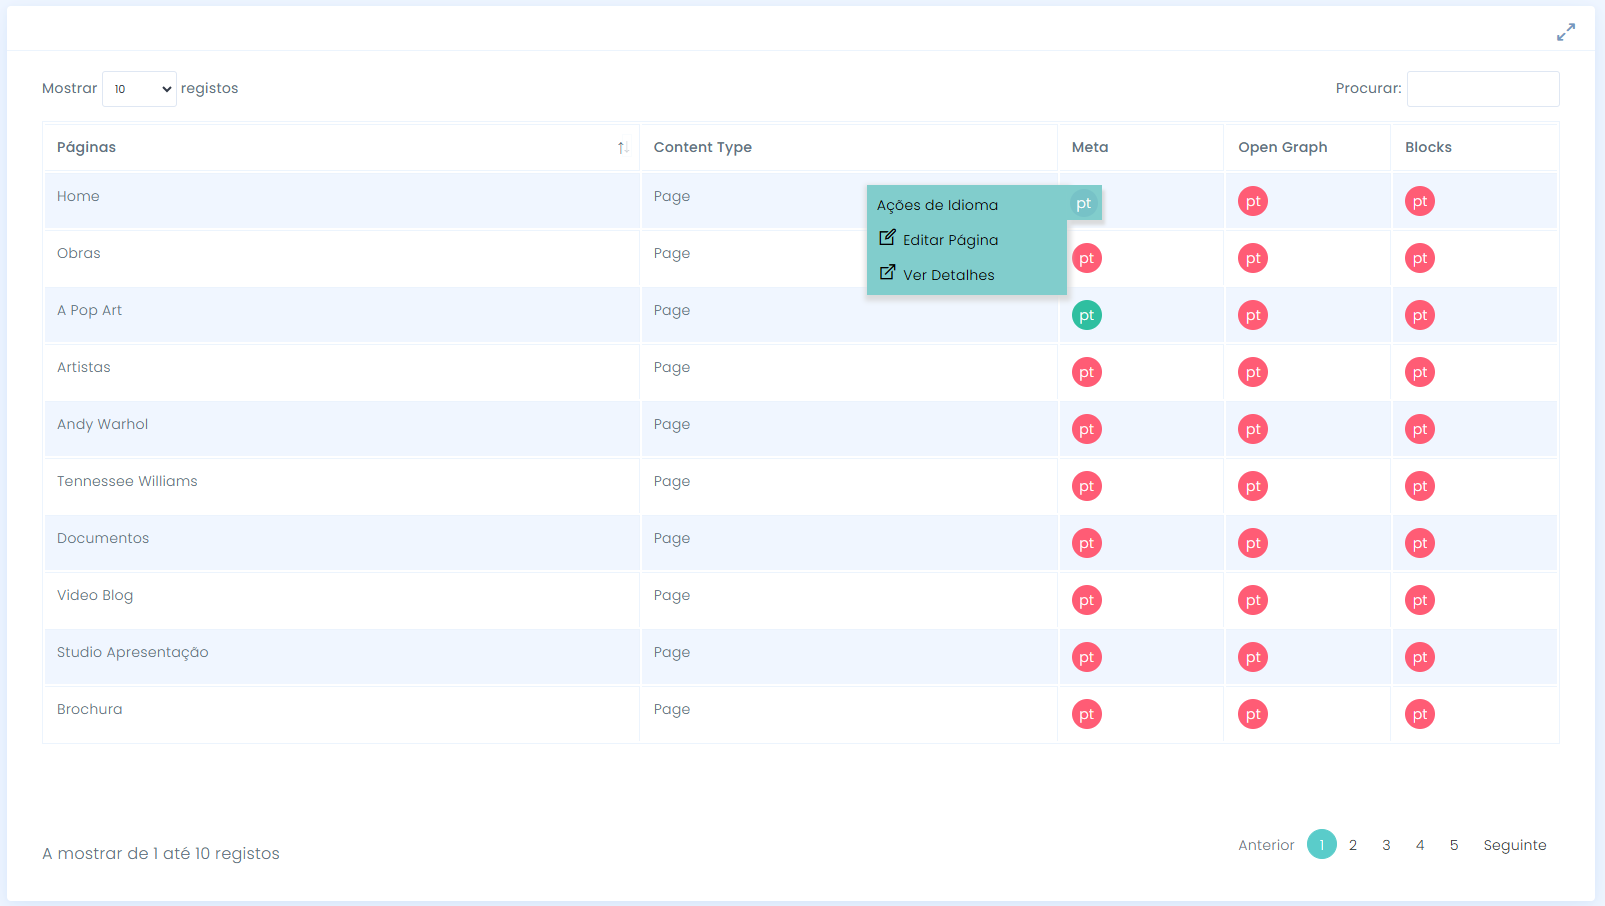Choose Ver Detalhes from language actions menu

[x=947, y=275]
